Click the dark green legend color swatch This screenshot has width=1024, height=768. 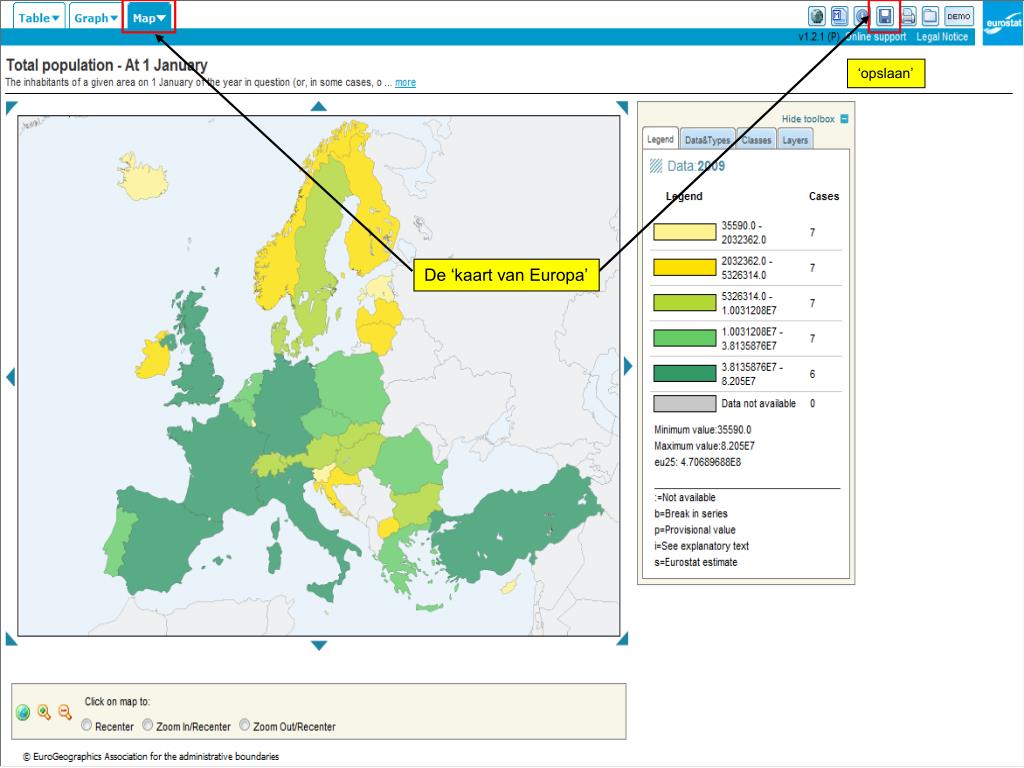[685, 374]
